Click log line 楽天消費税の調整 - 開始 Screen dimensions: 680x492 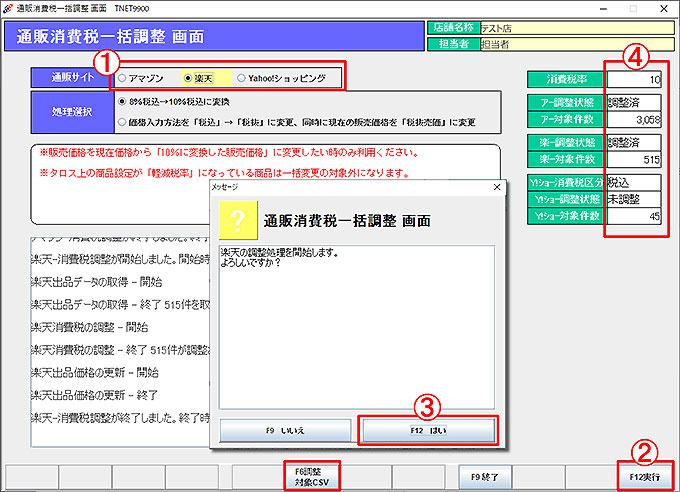click(x=89, y=327)
